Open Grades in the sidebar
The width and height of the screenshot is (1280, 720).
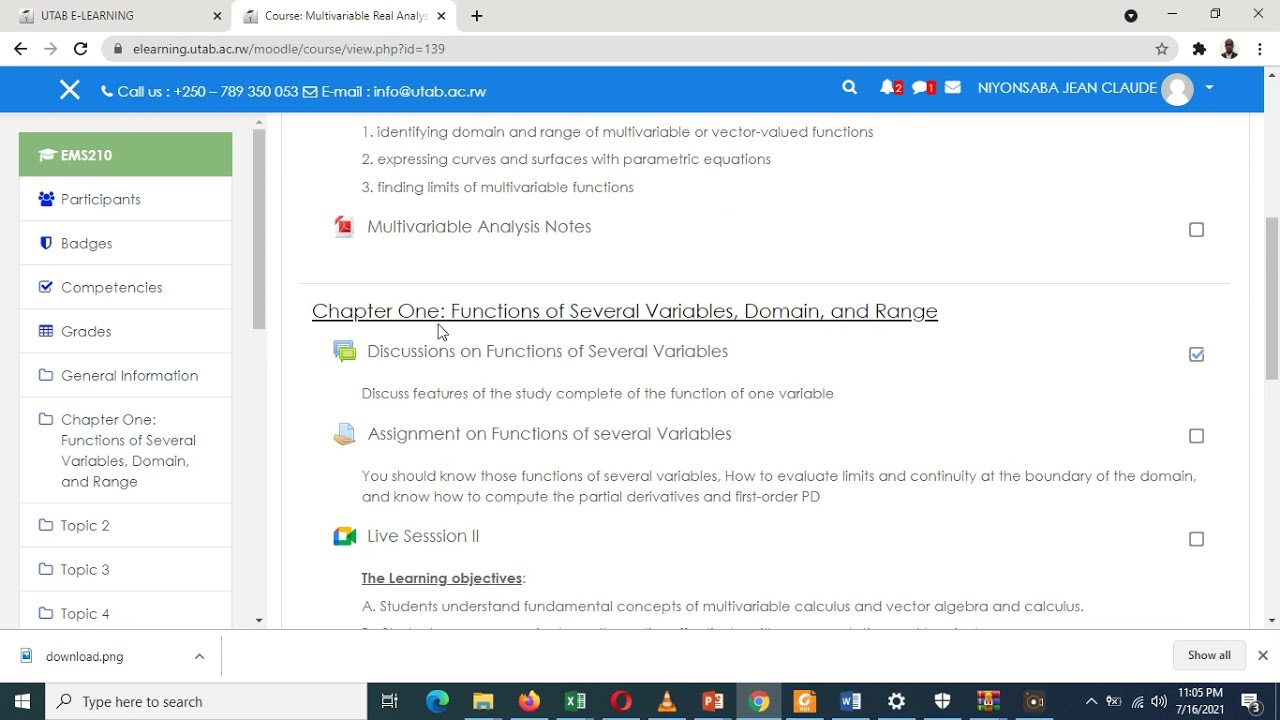pyautogui.click(x=125, y=331)
